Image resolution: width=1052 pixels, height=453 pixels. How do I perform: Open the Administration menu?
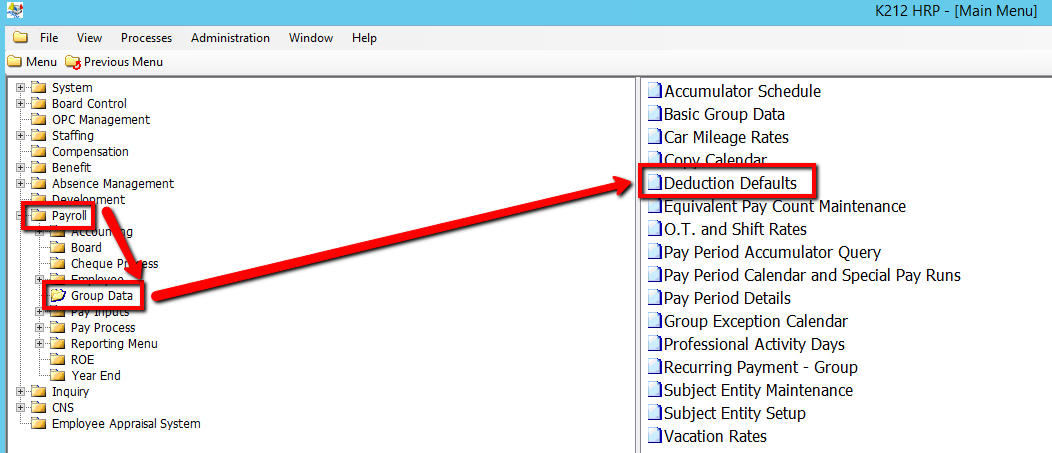click(x=230, y=38)
